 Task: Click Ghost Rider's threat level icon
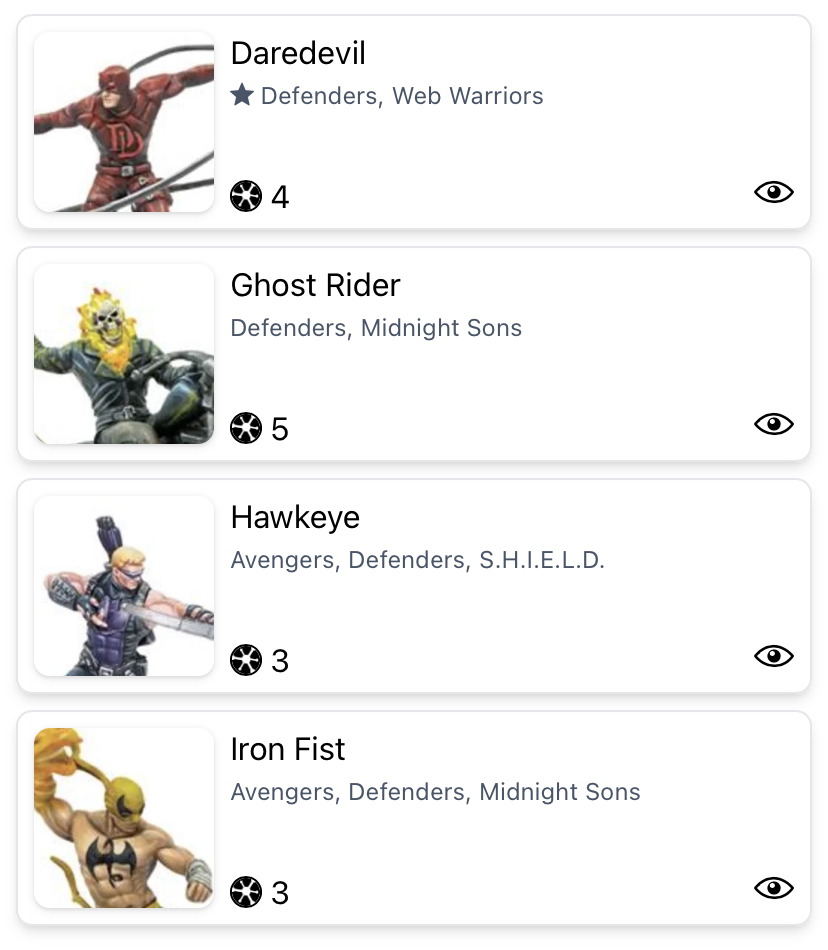tap(246, 428)
